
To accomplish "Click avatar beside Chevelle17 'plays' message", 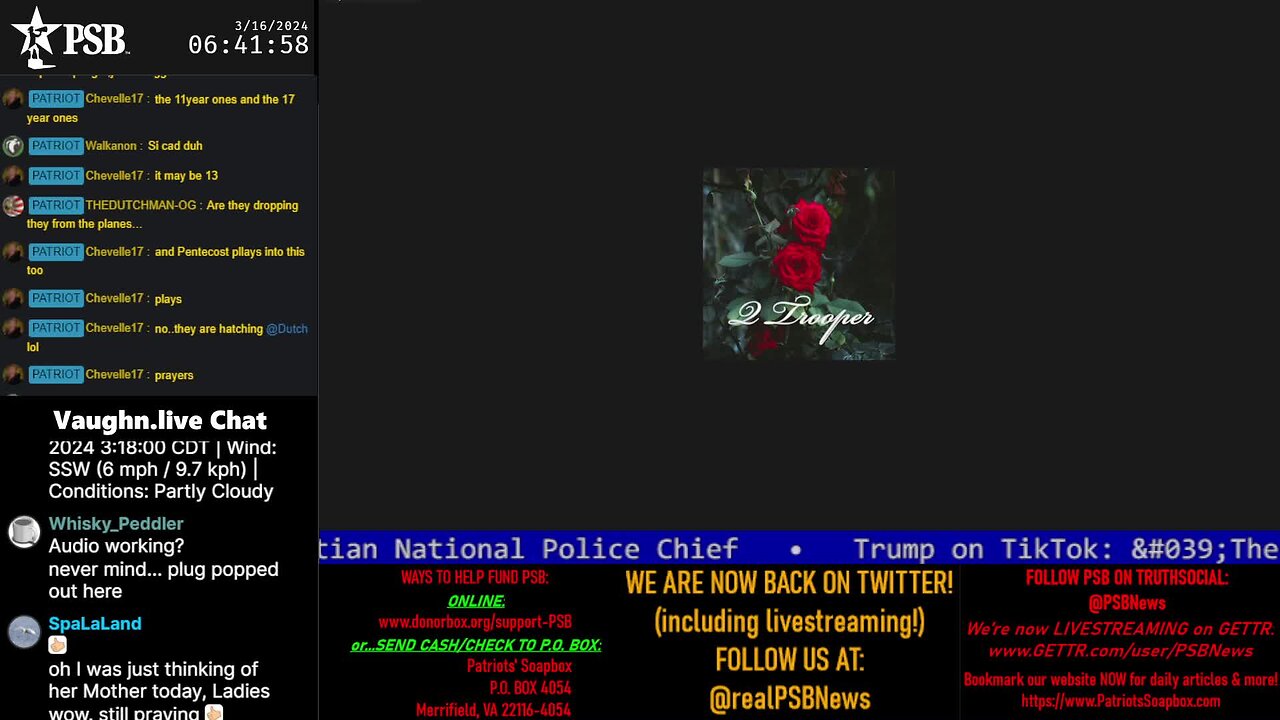I will point(13,299).
